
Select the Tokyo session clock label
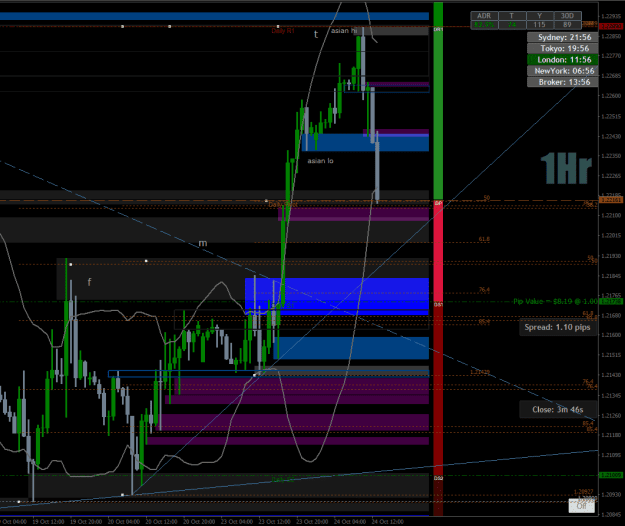pos(562,48)
